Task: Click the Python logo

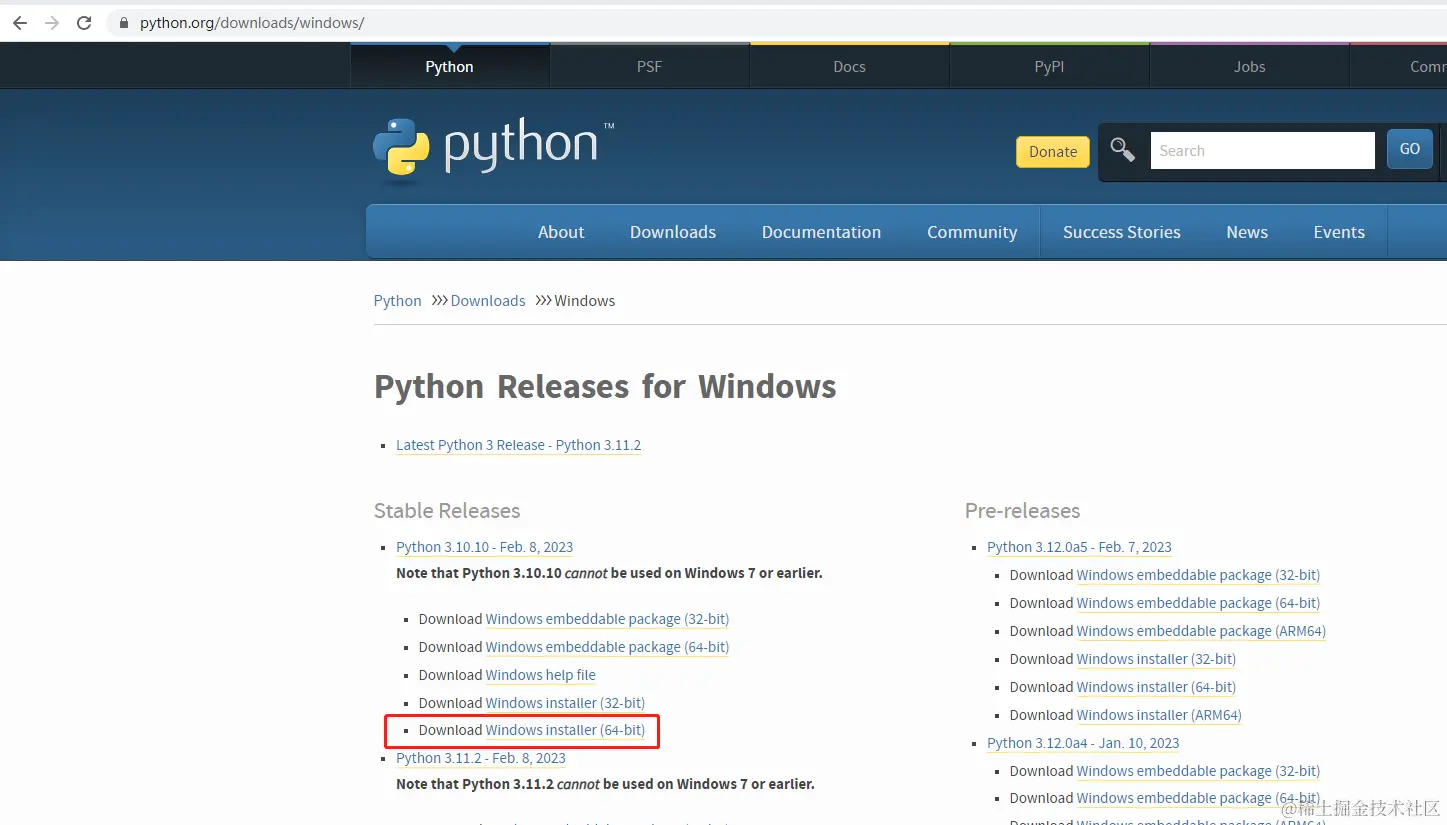Action: click(x=494, y=151)
